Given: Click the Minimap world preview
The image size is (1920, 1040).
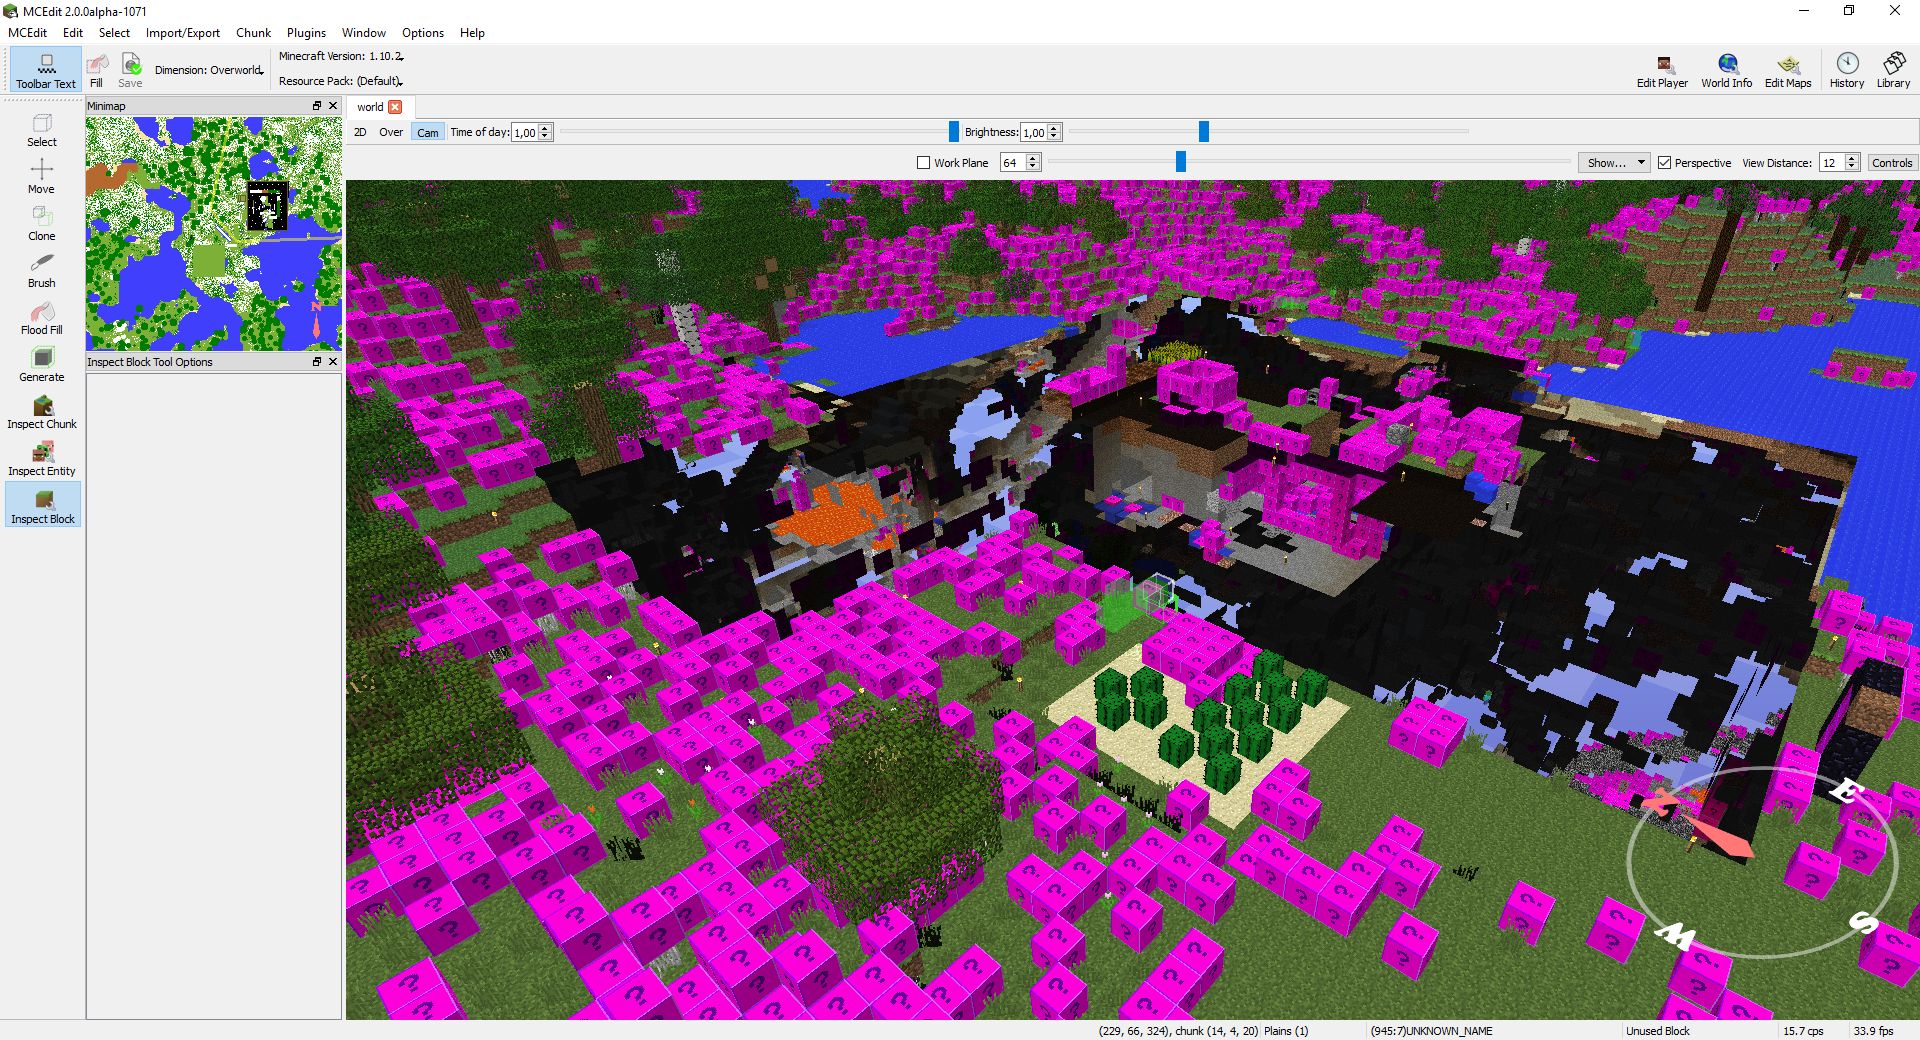Looking at the screenshot, I should pyautogui.click(x=214, y=233).
